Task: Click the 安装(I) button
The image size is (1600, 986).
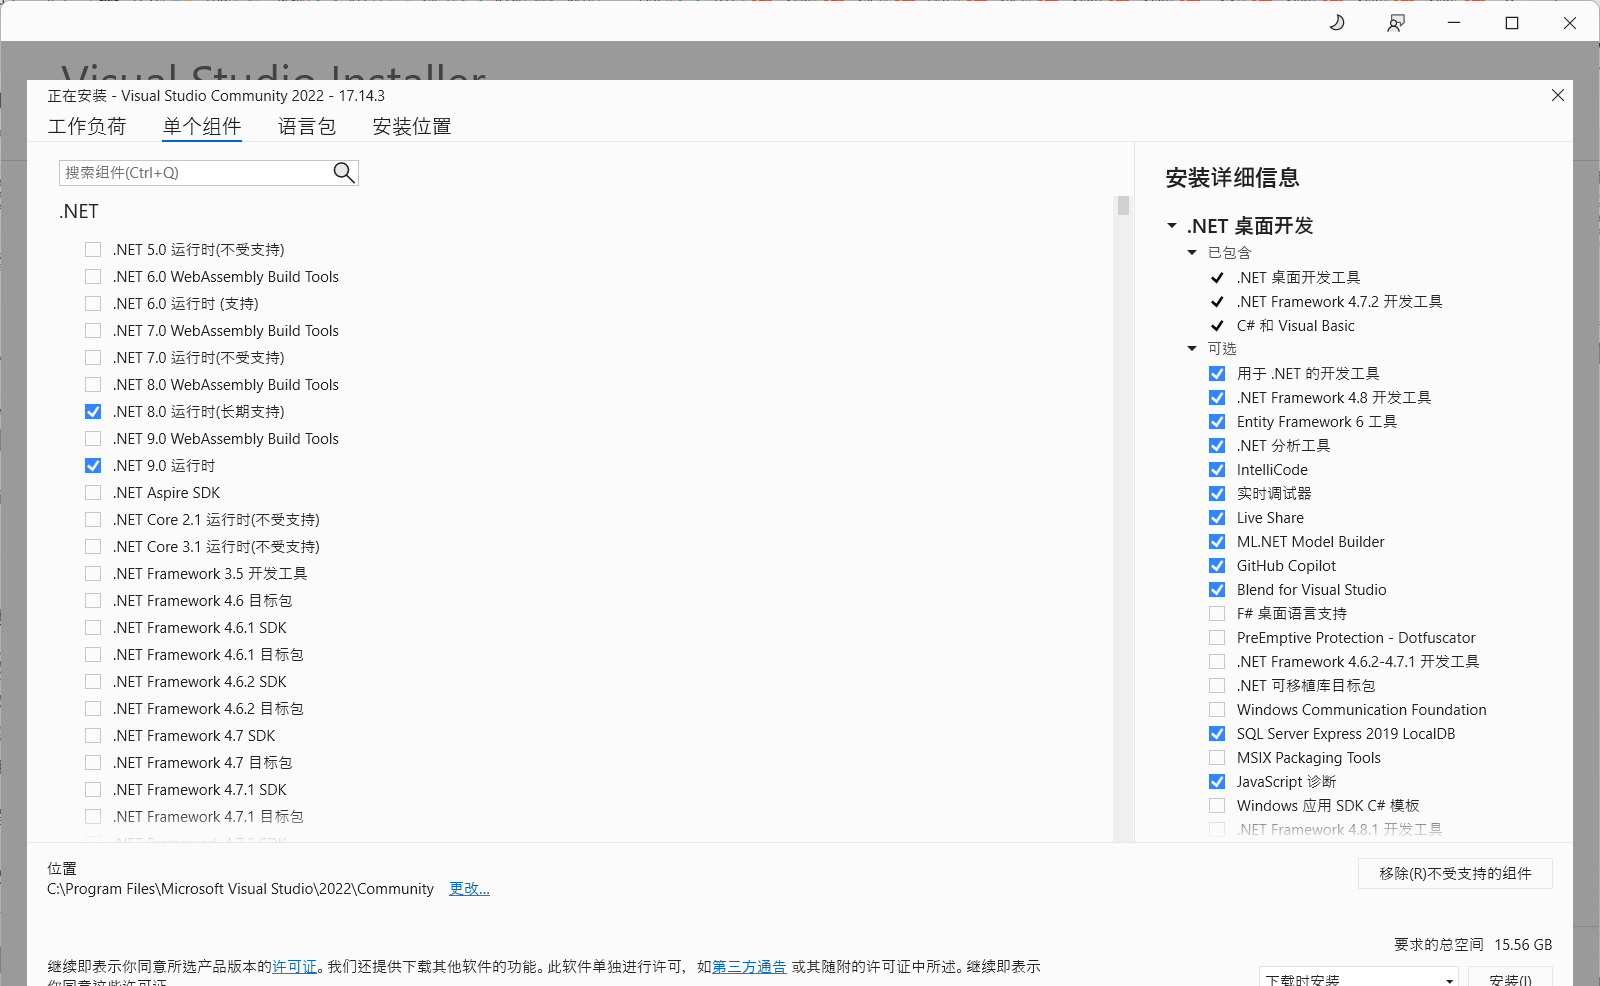Action: click(1510, 978)
